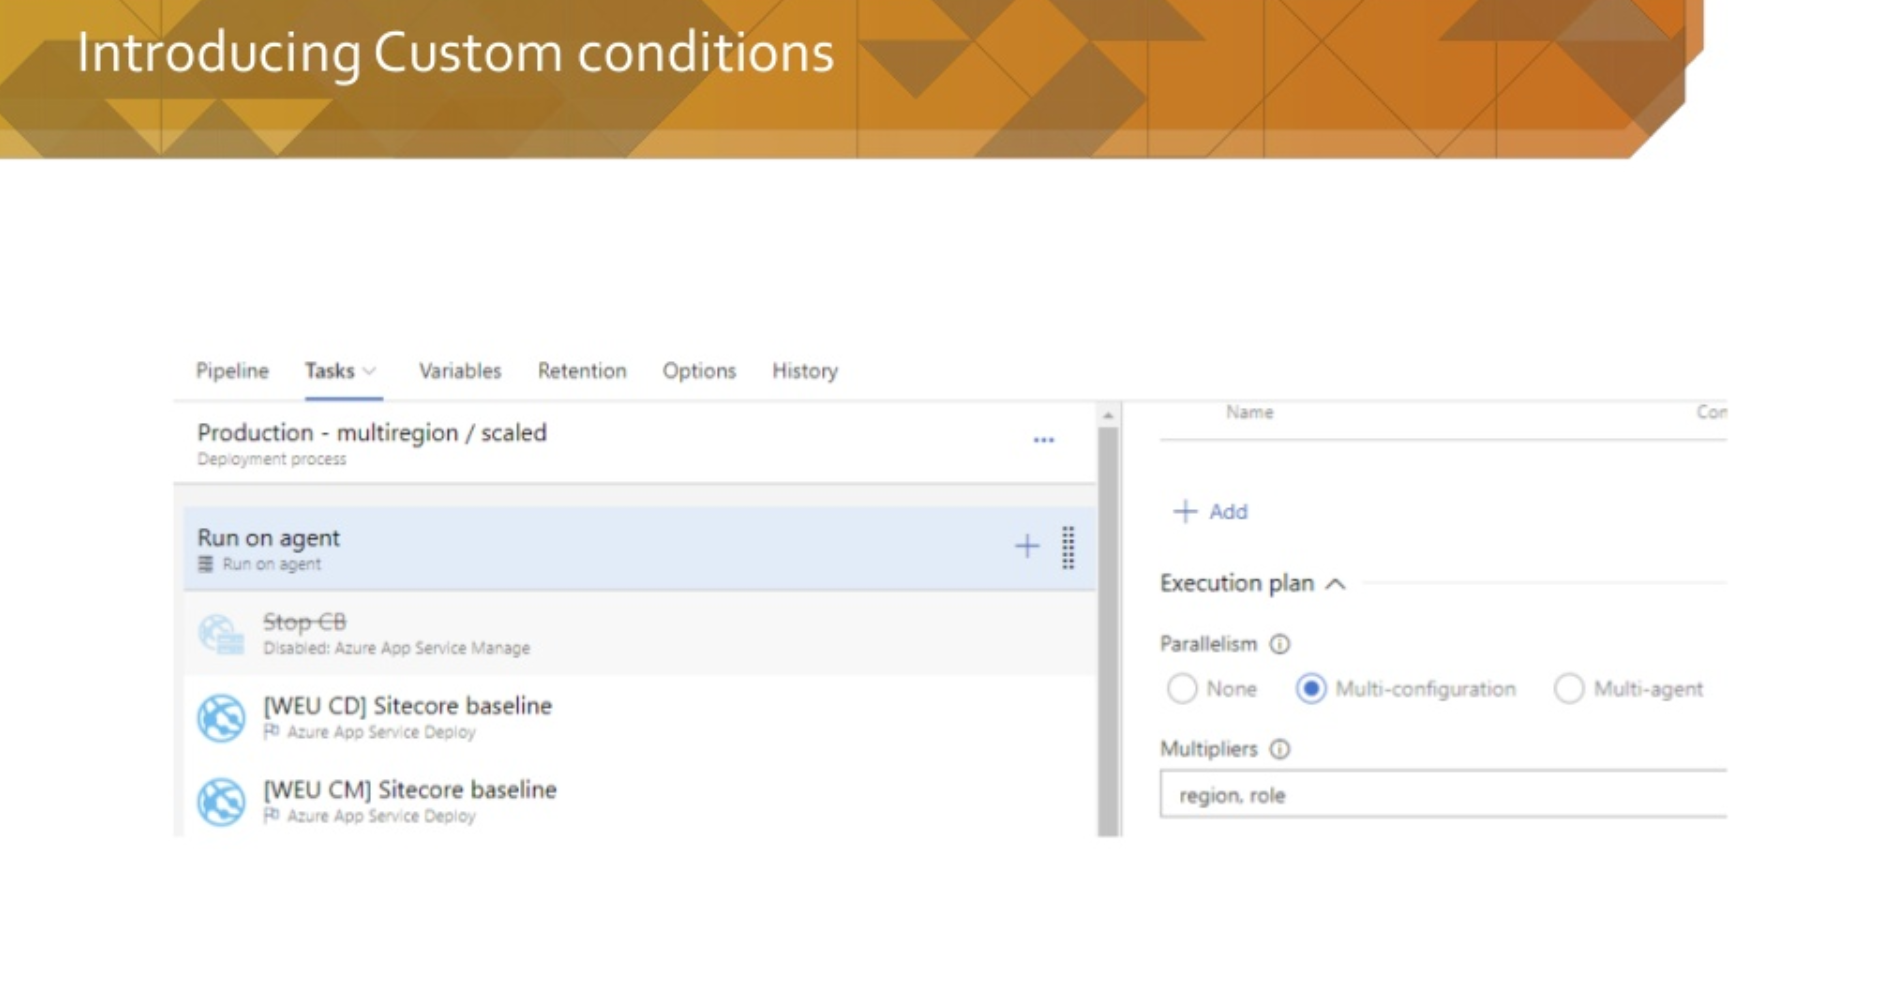Open the History tab

pos(803,371)
